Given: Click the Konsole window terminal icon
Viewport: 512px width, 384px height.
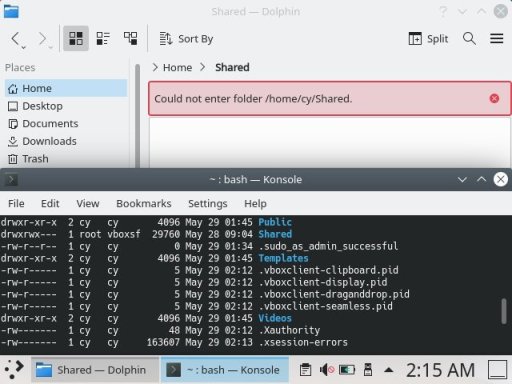Looking at the screenshot, I should coord(11,180).
